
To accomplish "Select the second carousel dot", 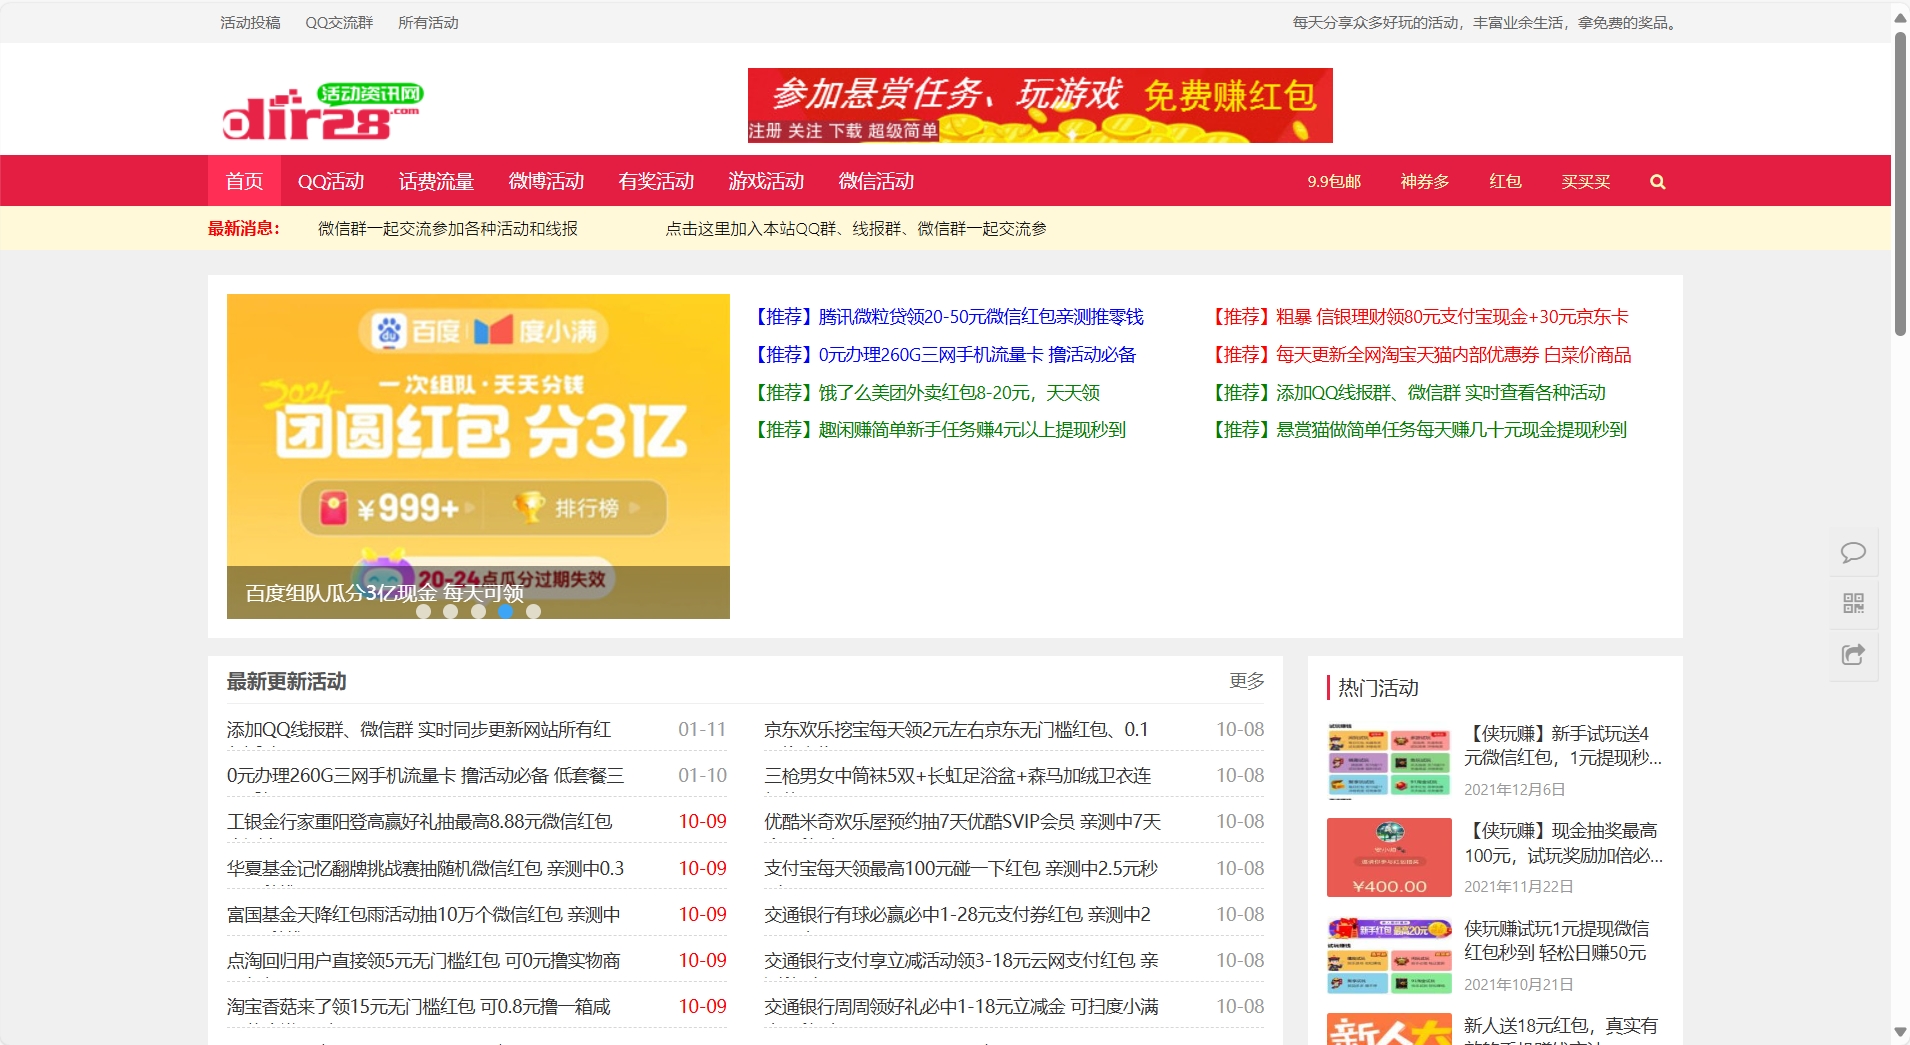I will pos(451,611).
